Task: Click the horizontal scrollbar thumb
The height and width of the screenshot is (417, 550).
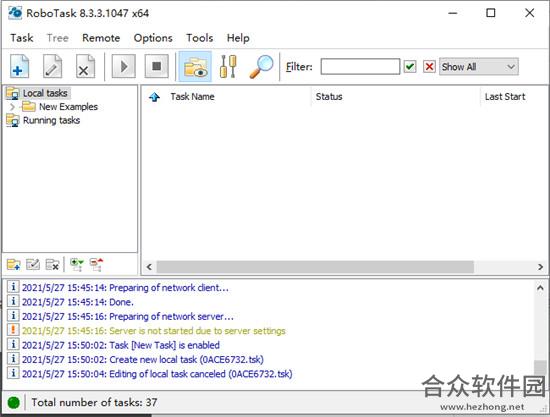Action: point(315,267)
